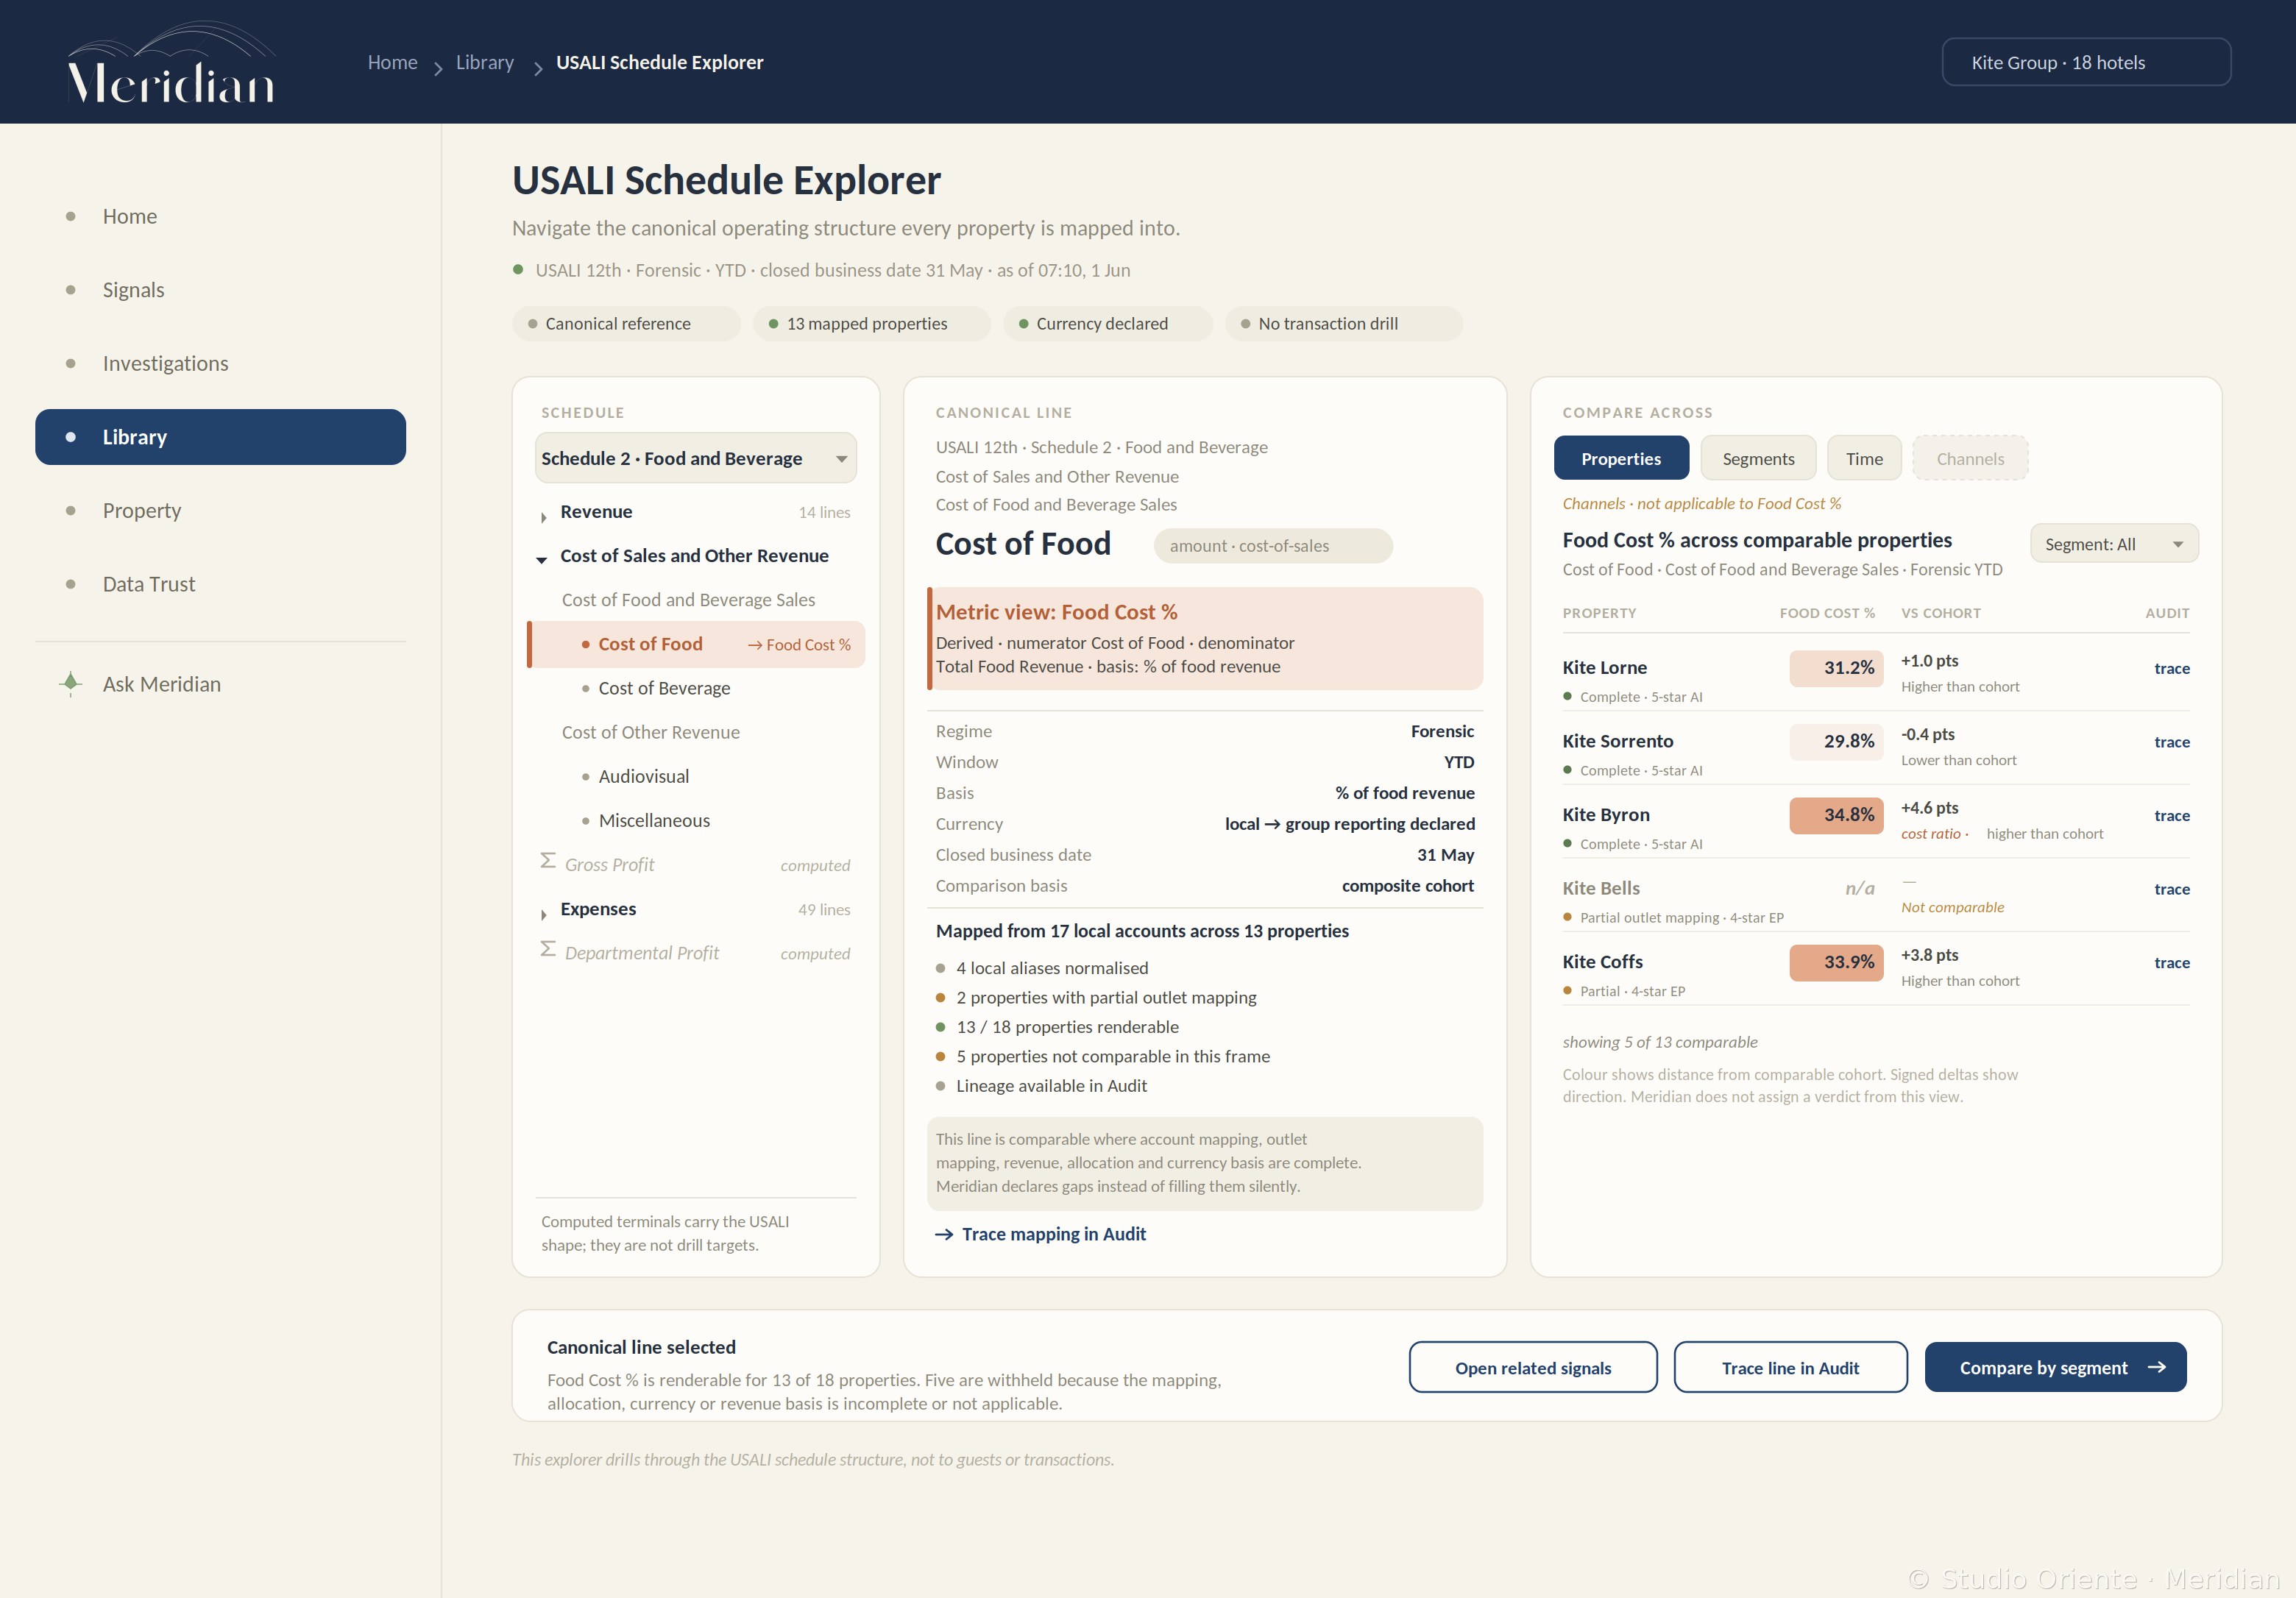
Task: Open Signals in the sidebar
Action: pyautogui.click(x=220, y=290)
